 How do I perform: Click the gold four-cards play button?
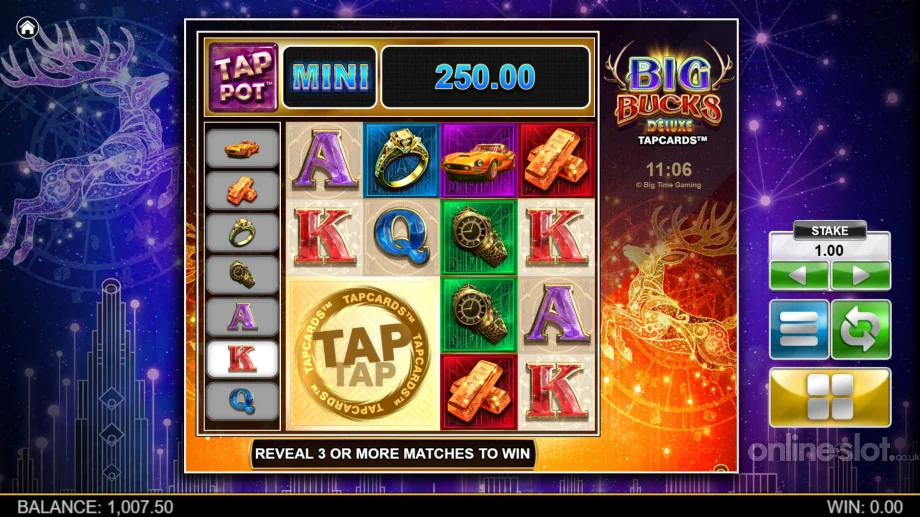click(x=830, y=397)
